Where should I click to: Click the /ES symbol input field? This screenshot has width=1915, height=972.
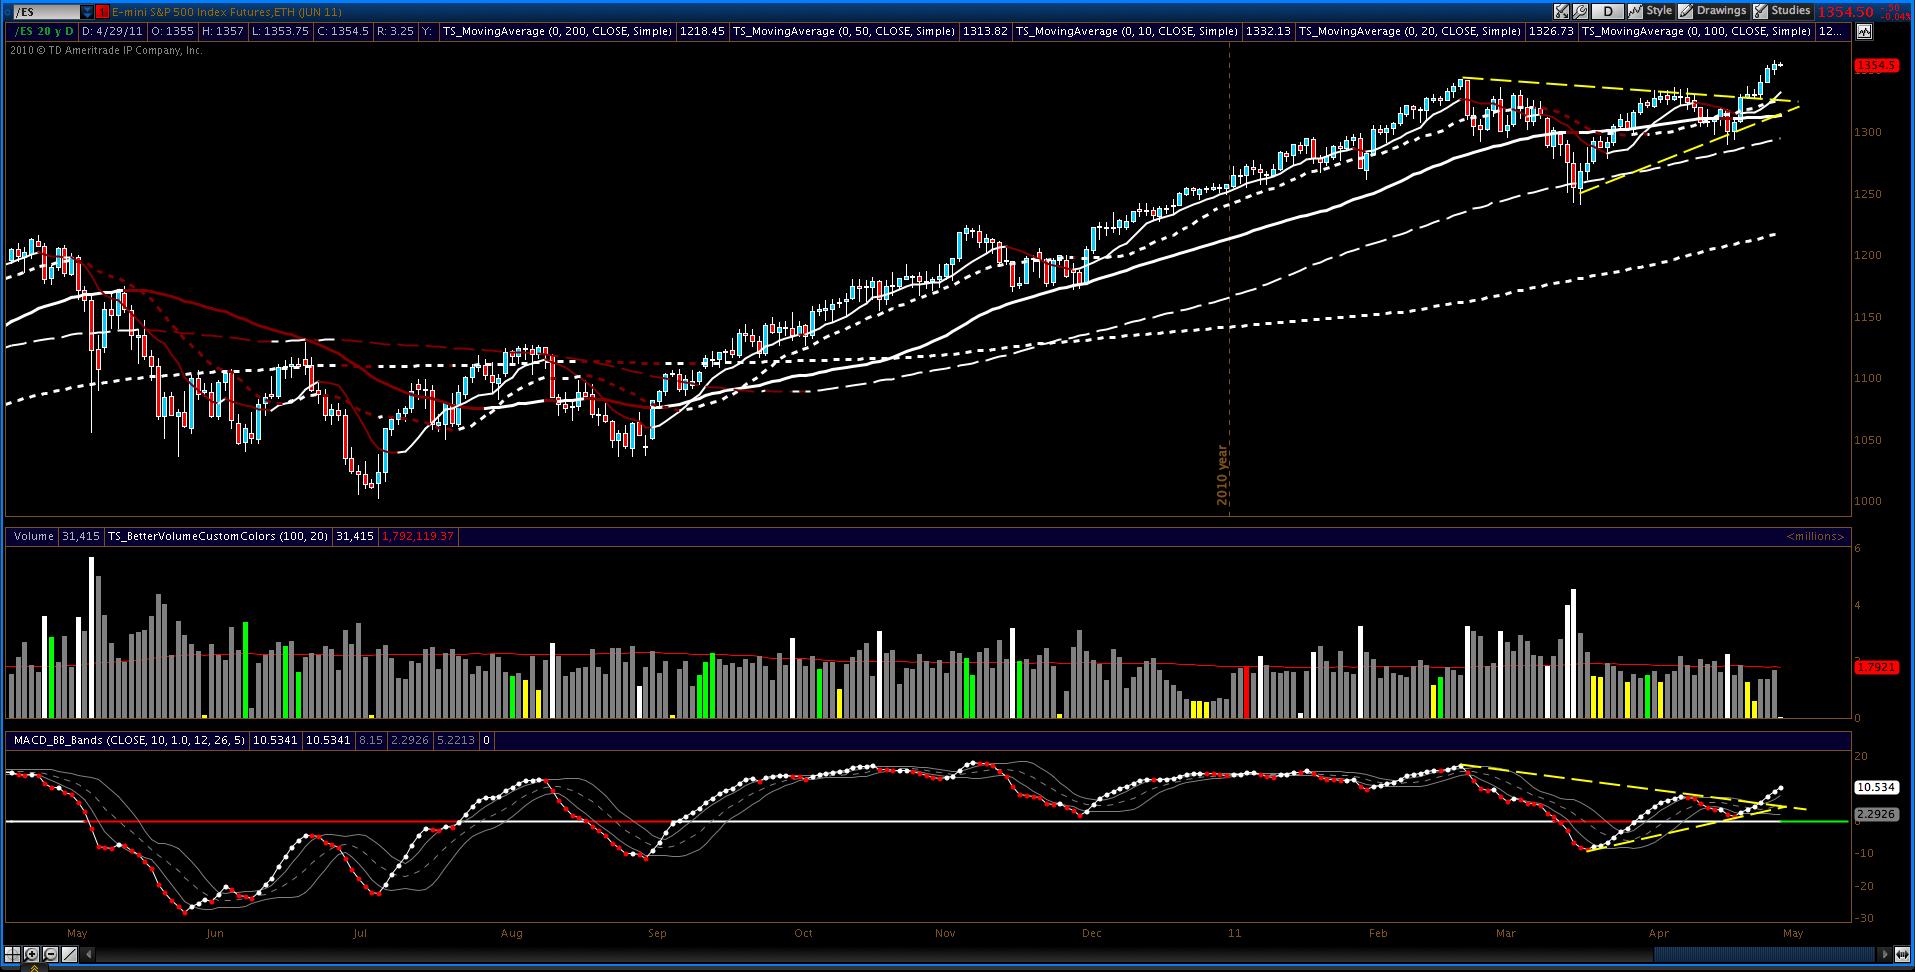46,12
